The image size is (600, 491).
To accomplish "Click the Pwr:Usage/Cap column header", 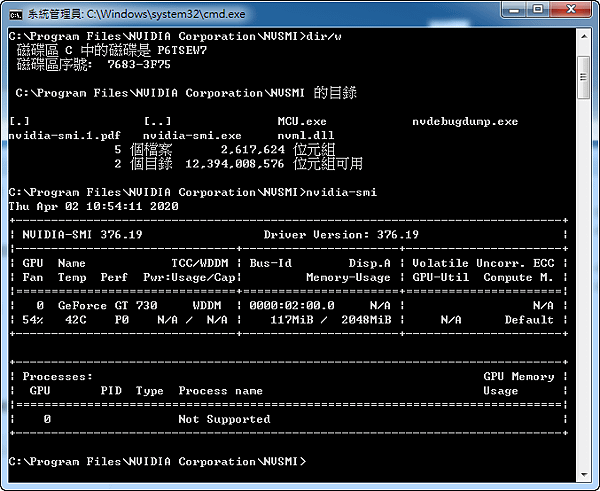I will point(189,277).
